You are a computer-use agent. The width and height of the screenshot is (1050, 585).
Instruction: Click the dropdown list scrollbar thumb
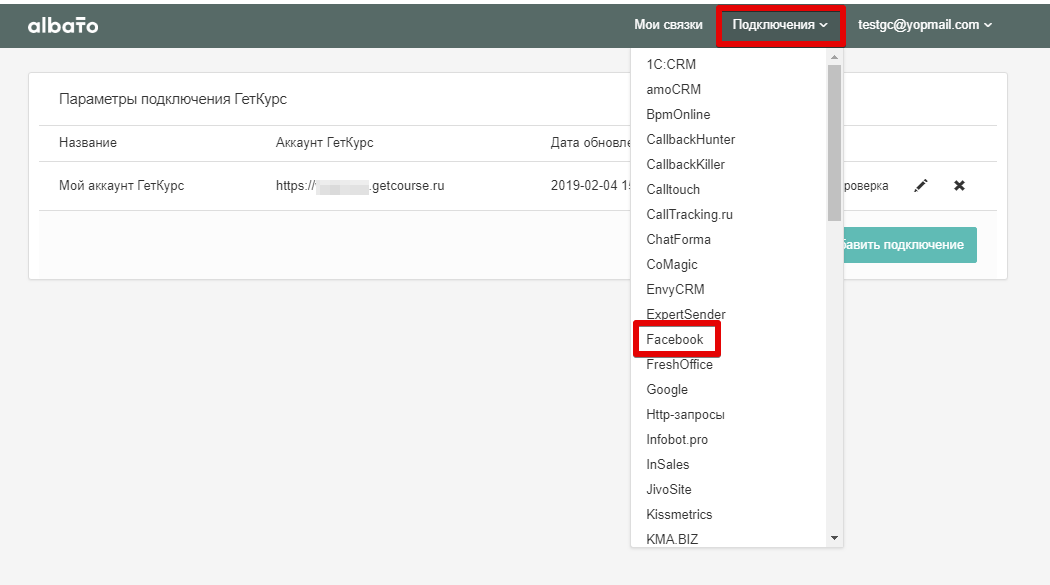(x=834, y=143)
